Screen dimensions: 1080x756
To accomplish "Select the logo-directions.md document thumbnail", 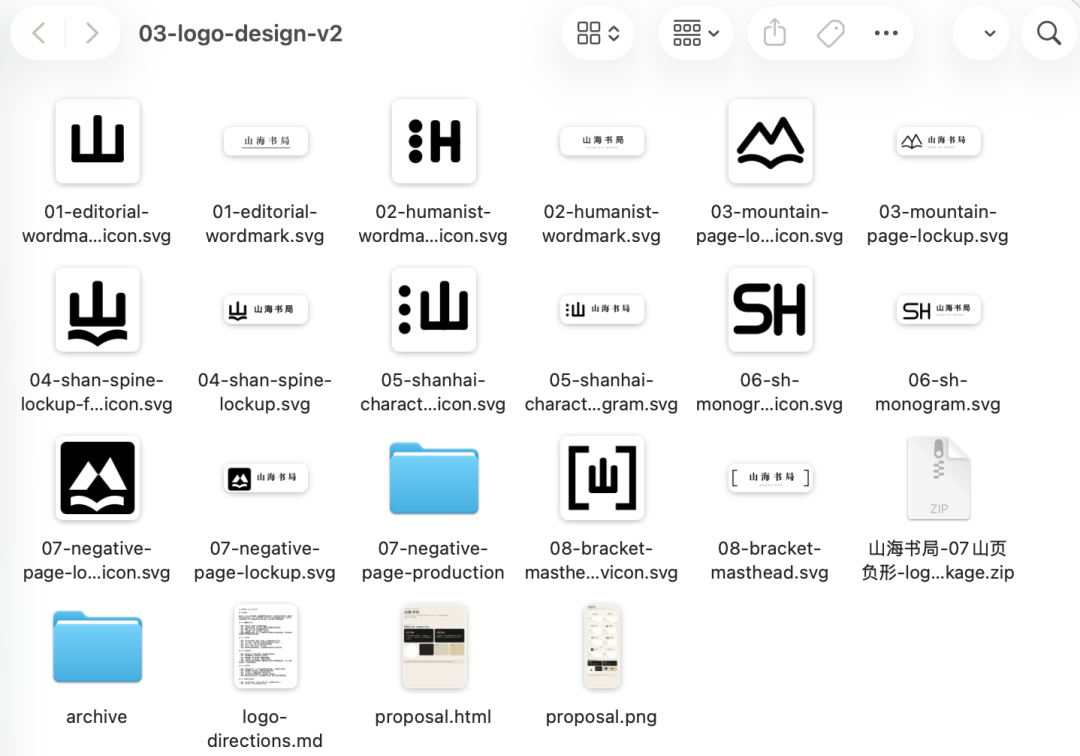I will [x=265, y=647].
